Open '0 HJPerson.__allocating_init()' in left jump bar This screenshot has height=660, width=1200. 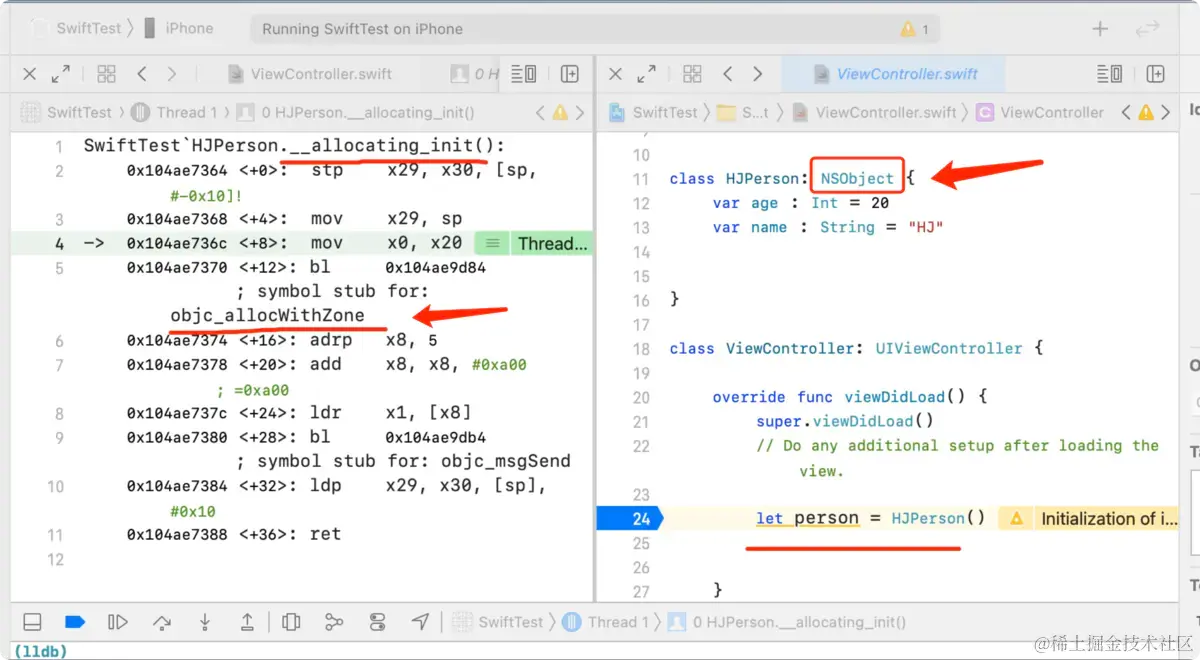357,112
